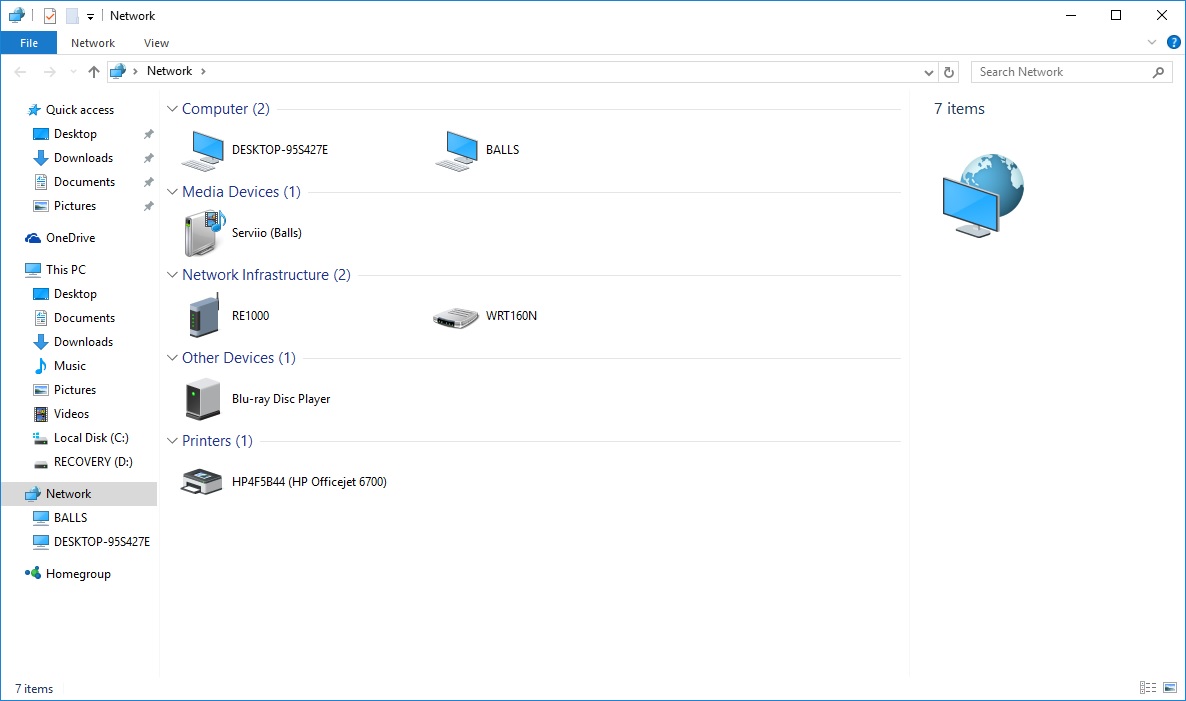Collapse the Network Infrastructure group

(x=172, y=275)
